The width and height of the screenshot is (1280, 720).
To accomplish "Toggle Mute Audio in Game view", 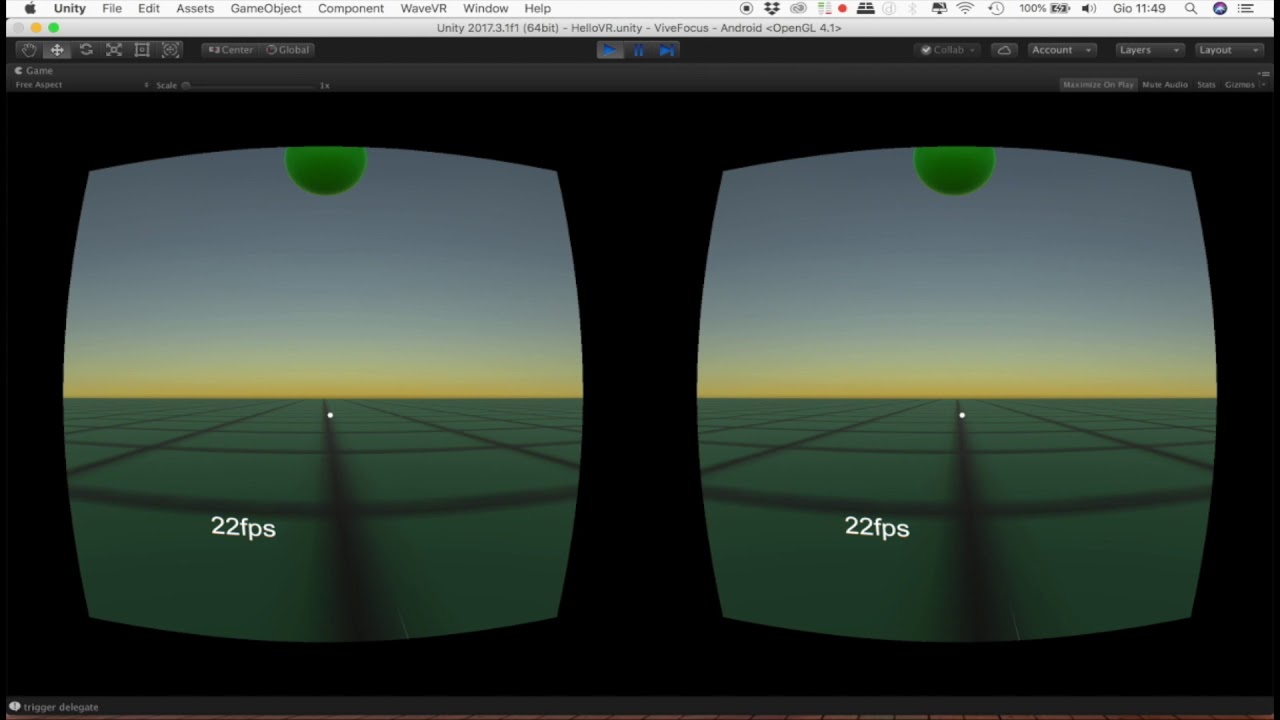I will point(1165,85).
